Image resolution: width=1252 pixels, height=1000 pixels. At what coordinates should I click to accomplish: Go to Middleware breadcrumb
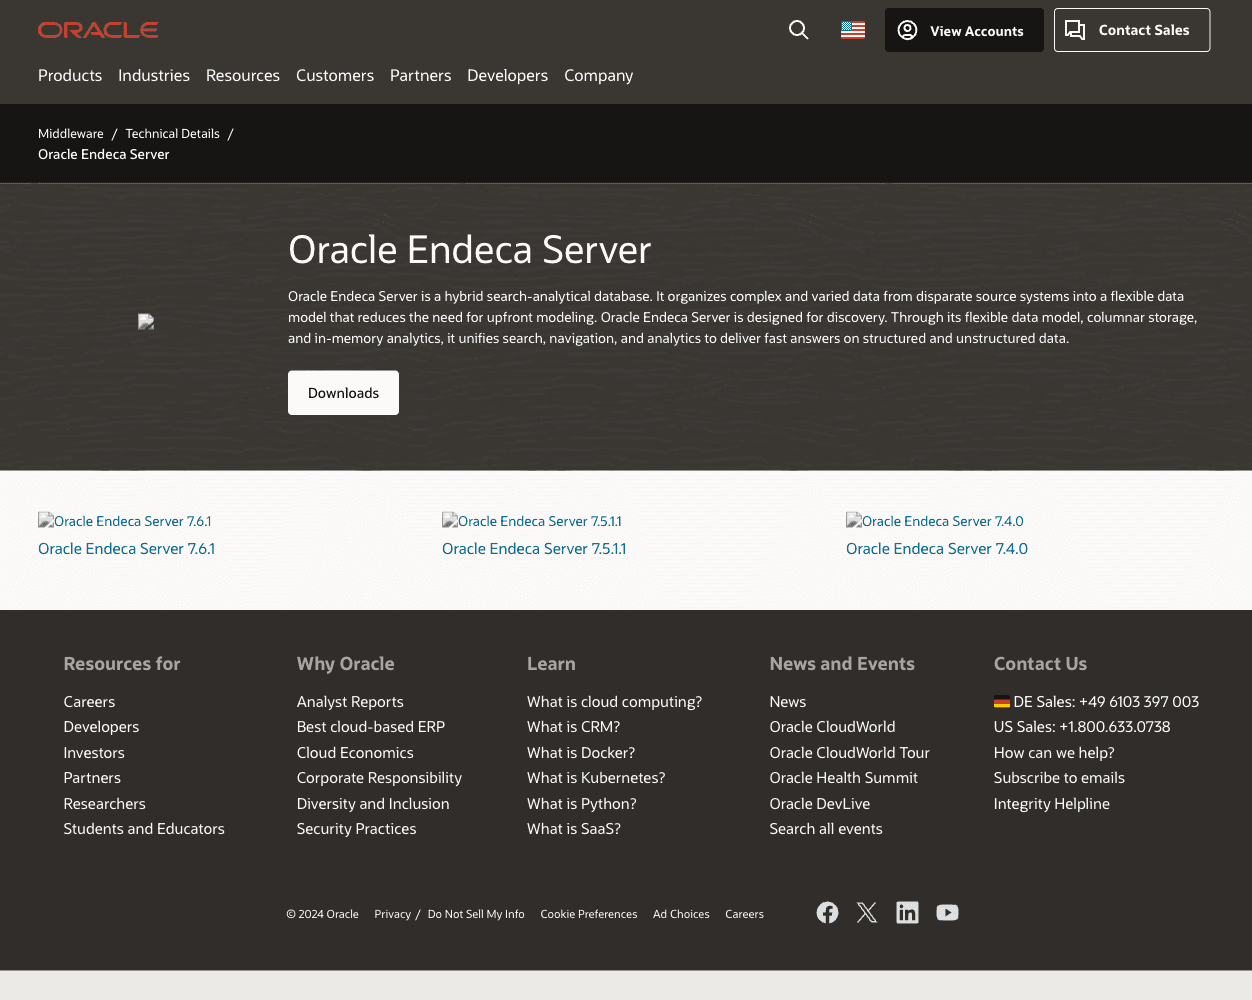71,133
